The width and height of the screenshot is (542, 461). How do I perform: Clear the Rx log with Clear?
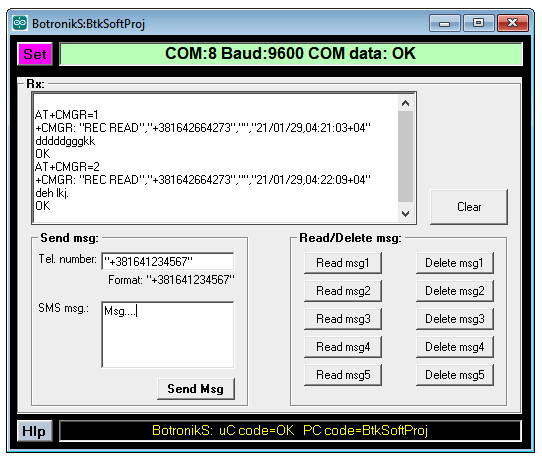click(x=469, y=207)
